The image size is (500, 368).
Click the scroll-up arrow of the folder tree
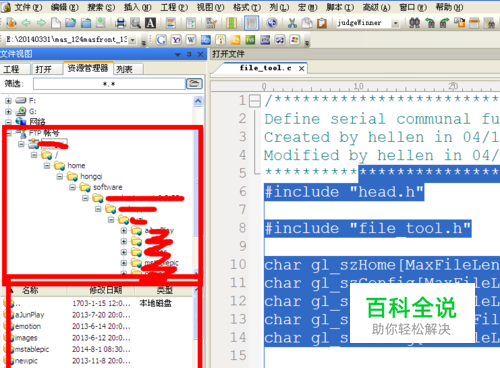tap(198, 101)
